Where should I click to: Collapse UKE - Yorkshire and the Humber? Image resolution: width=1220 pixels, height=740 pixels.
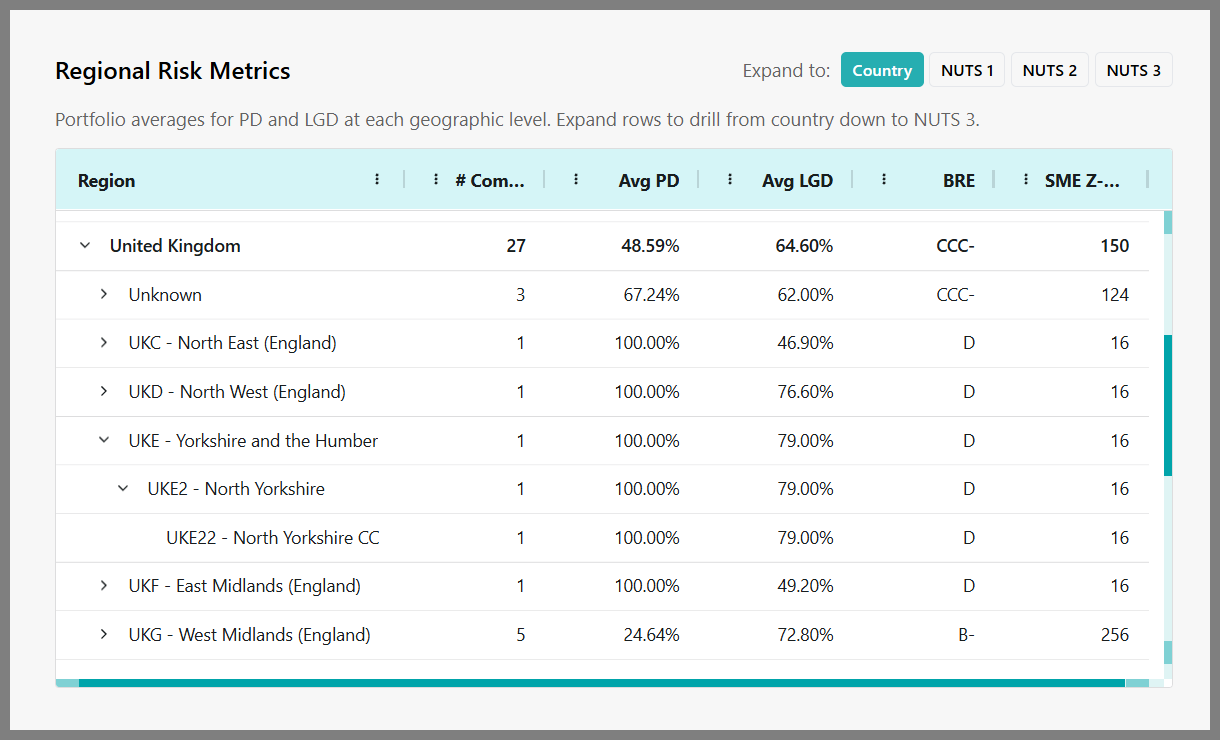point(104,440)
